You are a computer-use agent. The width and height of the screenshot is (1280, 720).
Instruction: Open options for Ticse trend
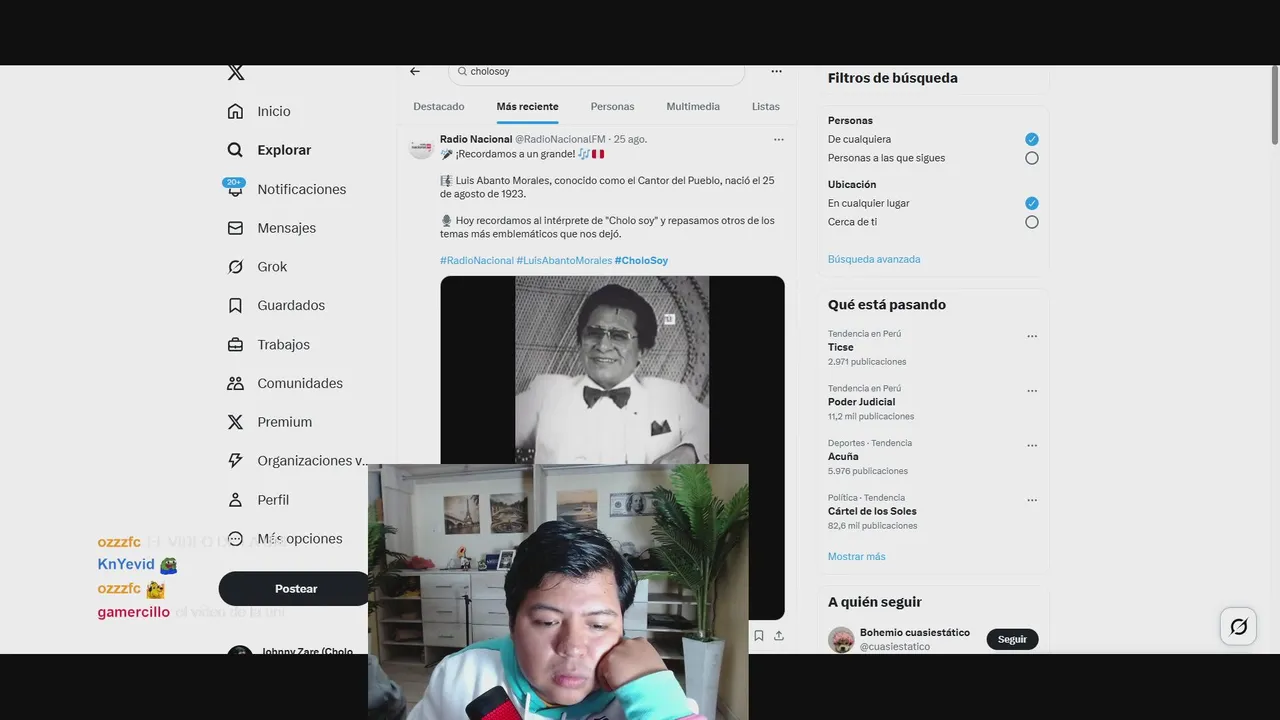tap(1032, 336)
